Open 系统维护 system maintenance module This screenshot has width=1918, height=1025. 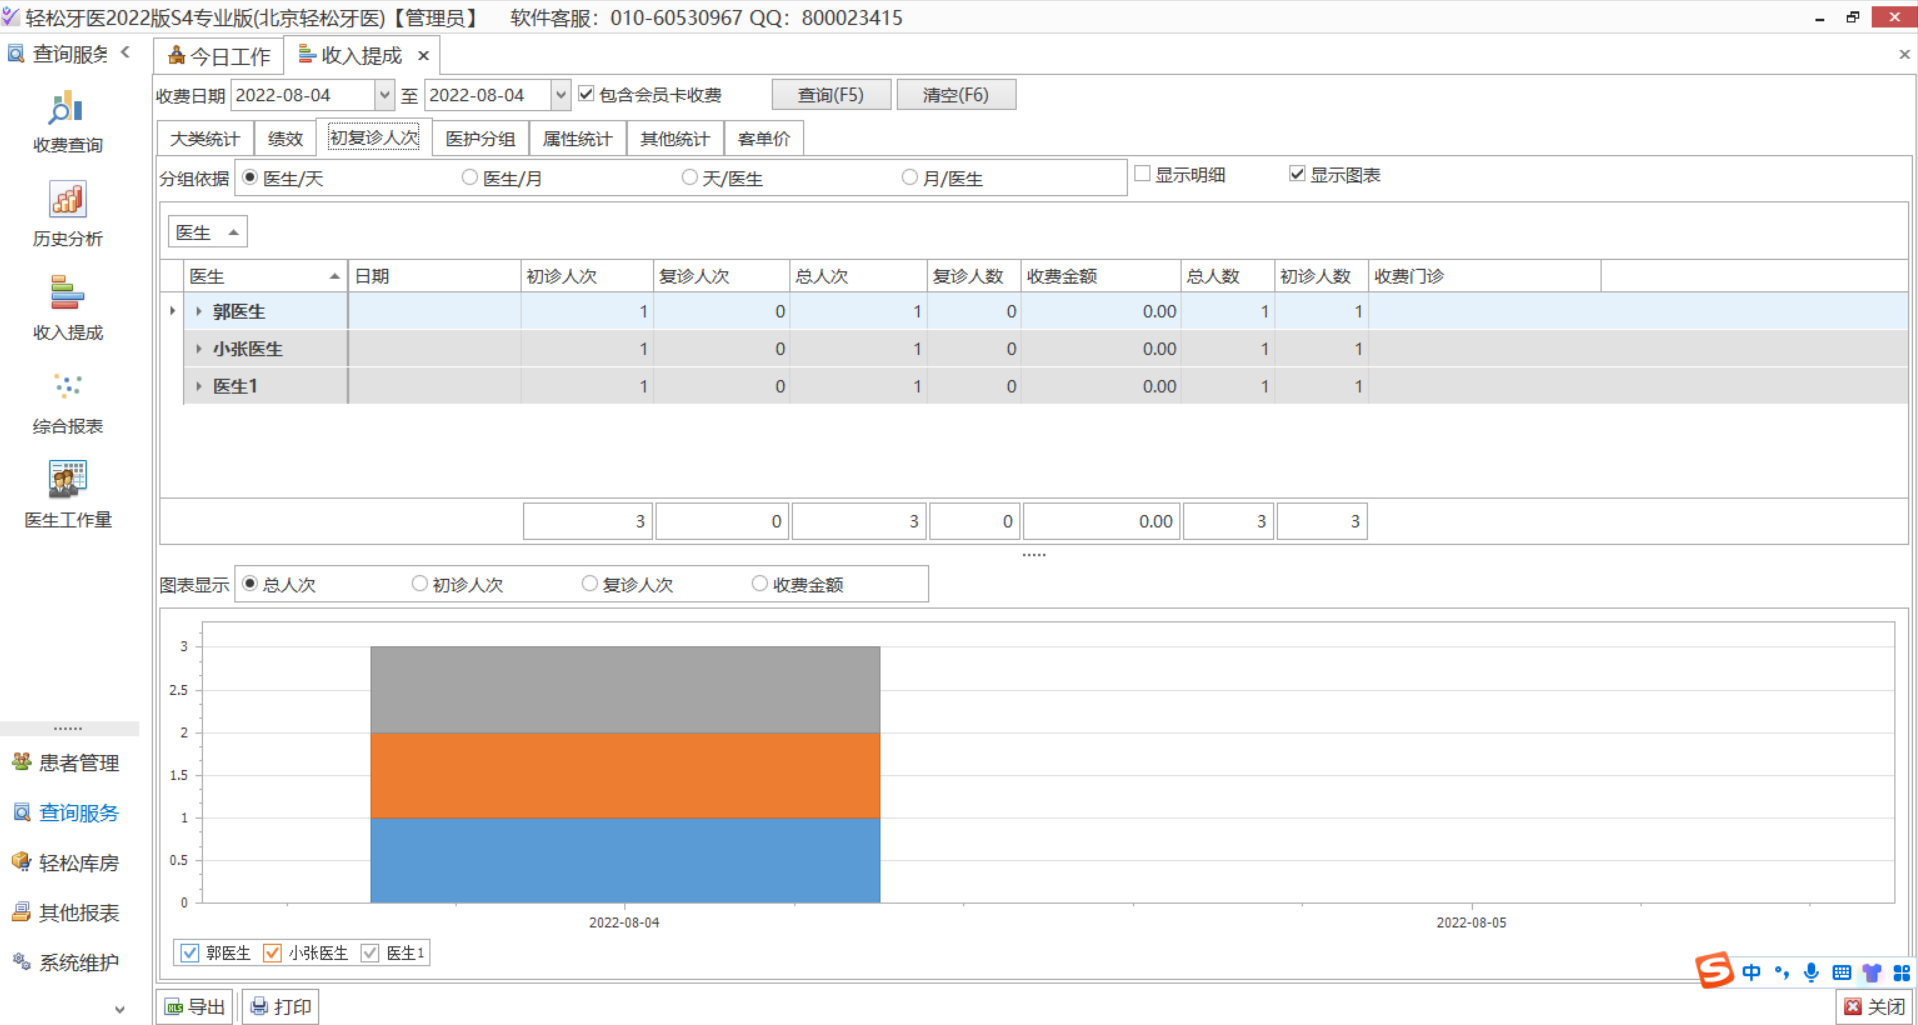(67, 963)
